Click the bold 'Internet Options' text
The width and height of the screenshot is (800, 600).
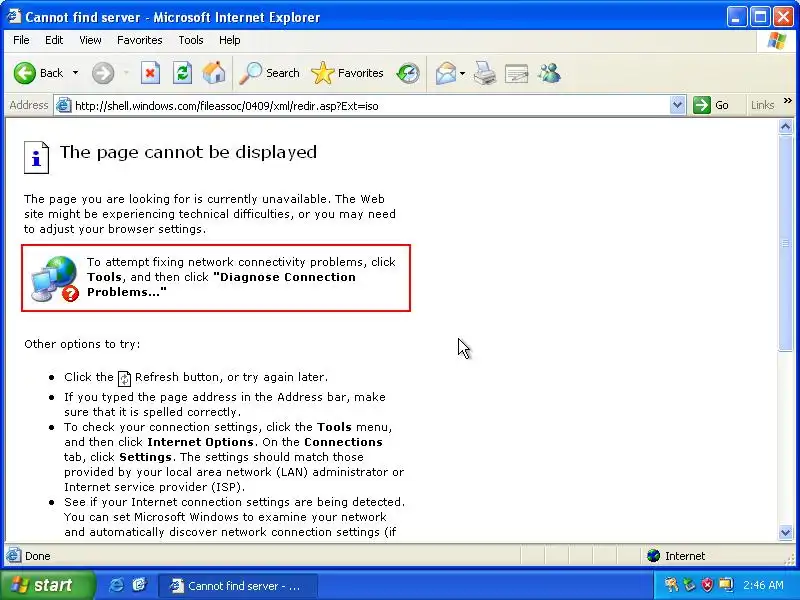pos(200,442)
